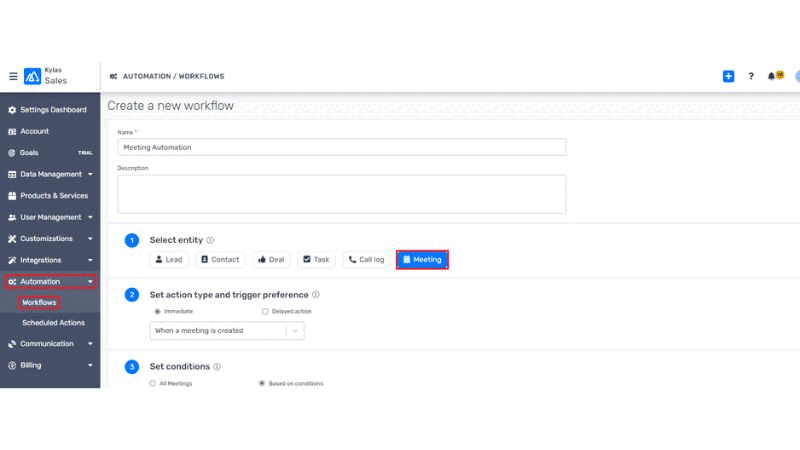Screen dimensions: 800x450
Task: Choose the Meeting entity button
Action: pyautogui.click(x=422, y=259)
